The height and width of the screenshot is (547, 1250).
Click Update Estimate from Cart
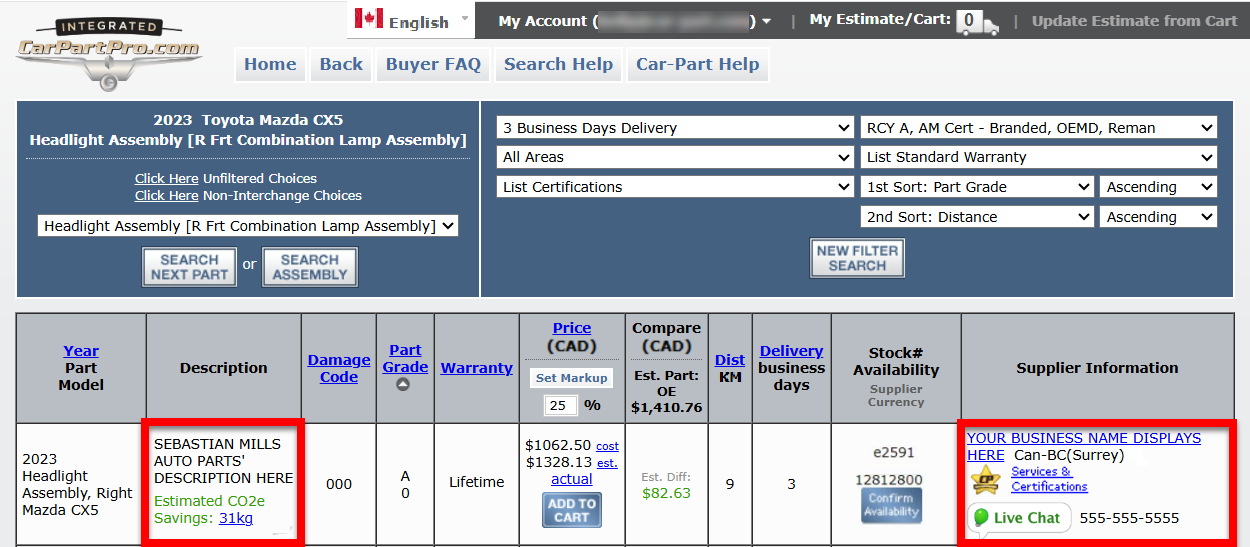[1134, 21]
